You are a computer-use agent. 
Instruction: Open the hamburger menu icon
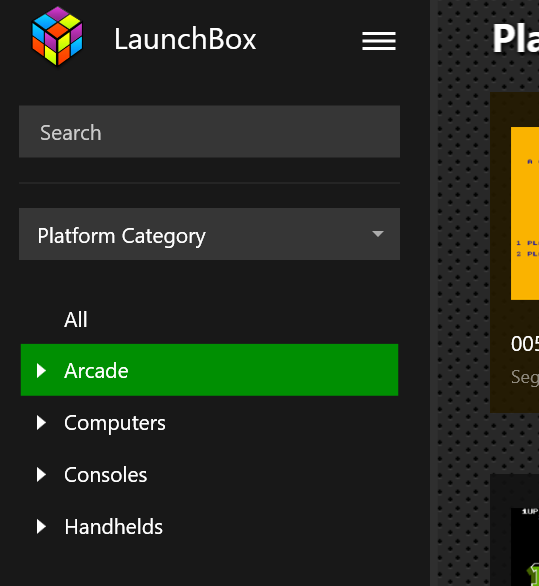click(x=379, y=40)
